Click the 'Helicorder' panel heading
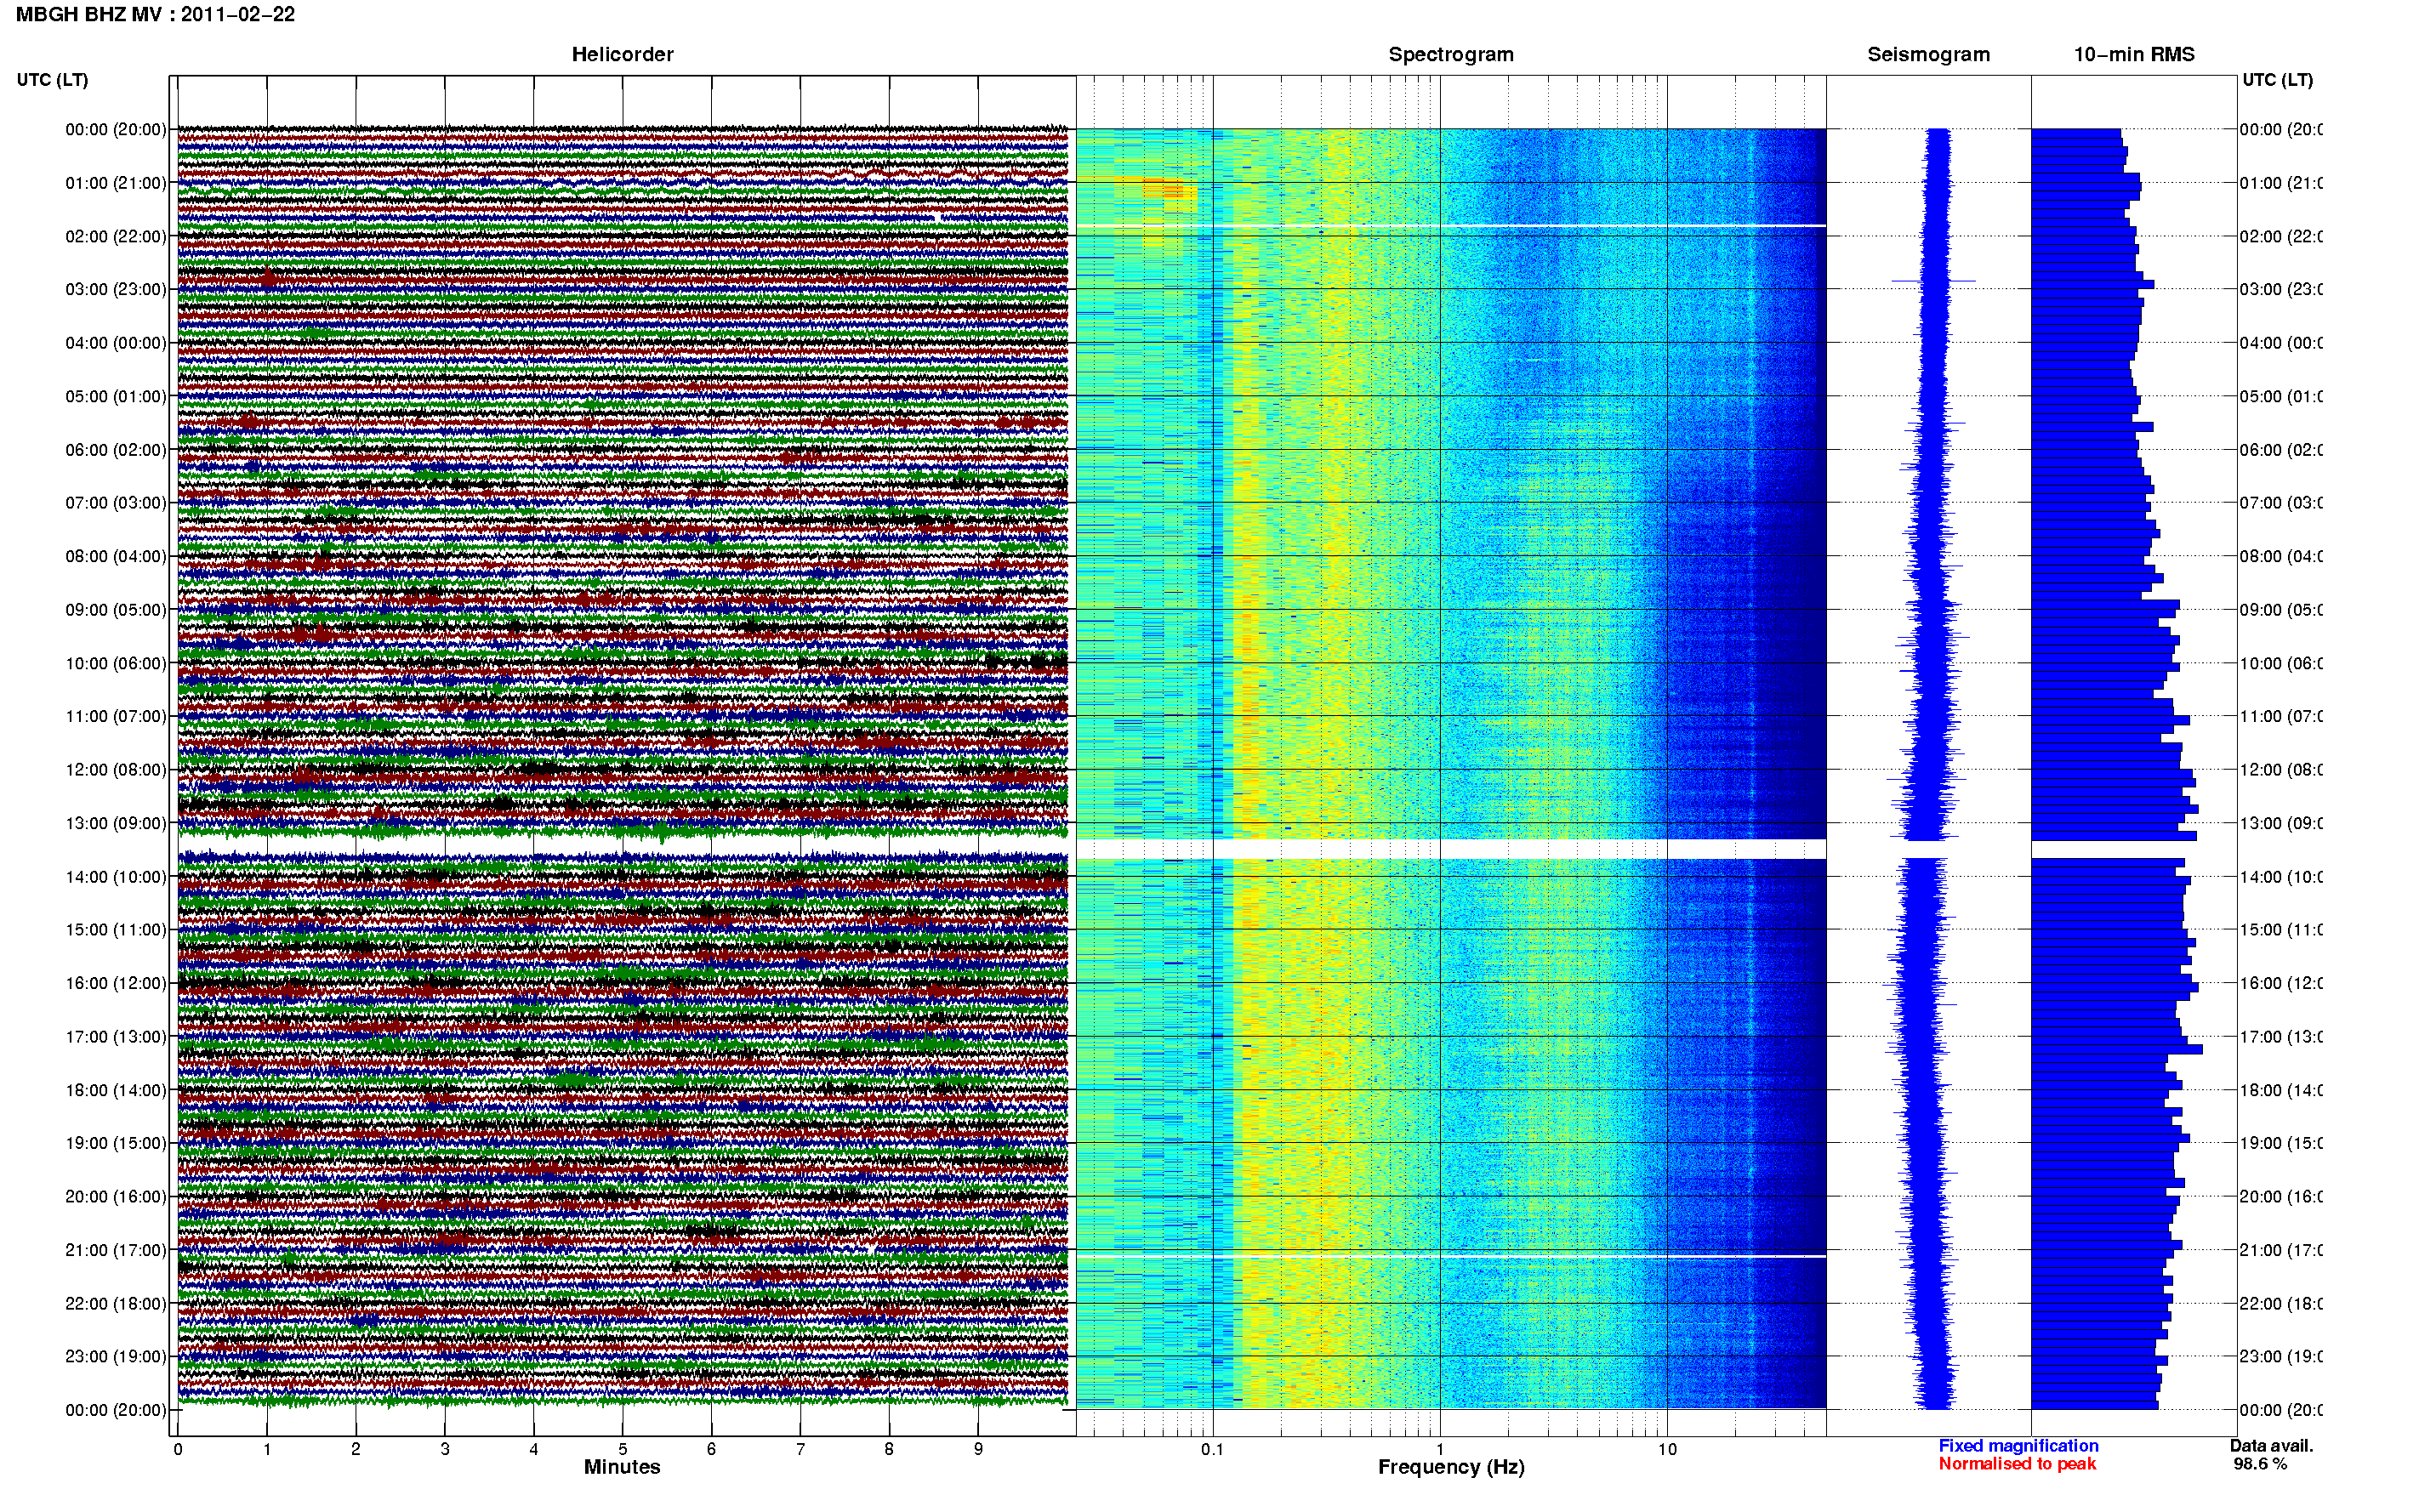This screenshot has height=1512, width=2419. pos(622,55)
